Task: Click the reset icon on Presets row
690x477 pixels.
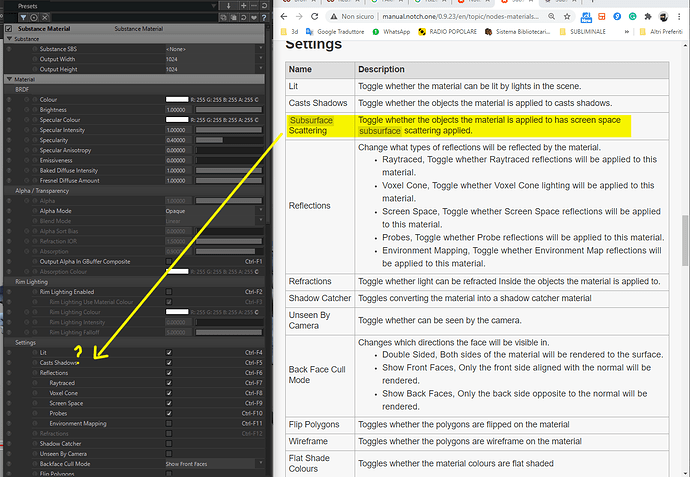Action: (264, 6)
